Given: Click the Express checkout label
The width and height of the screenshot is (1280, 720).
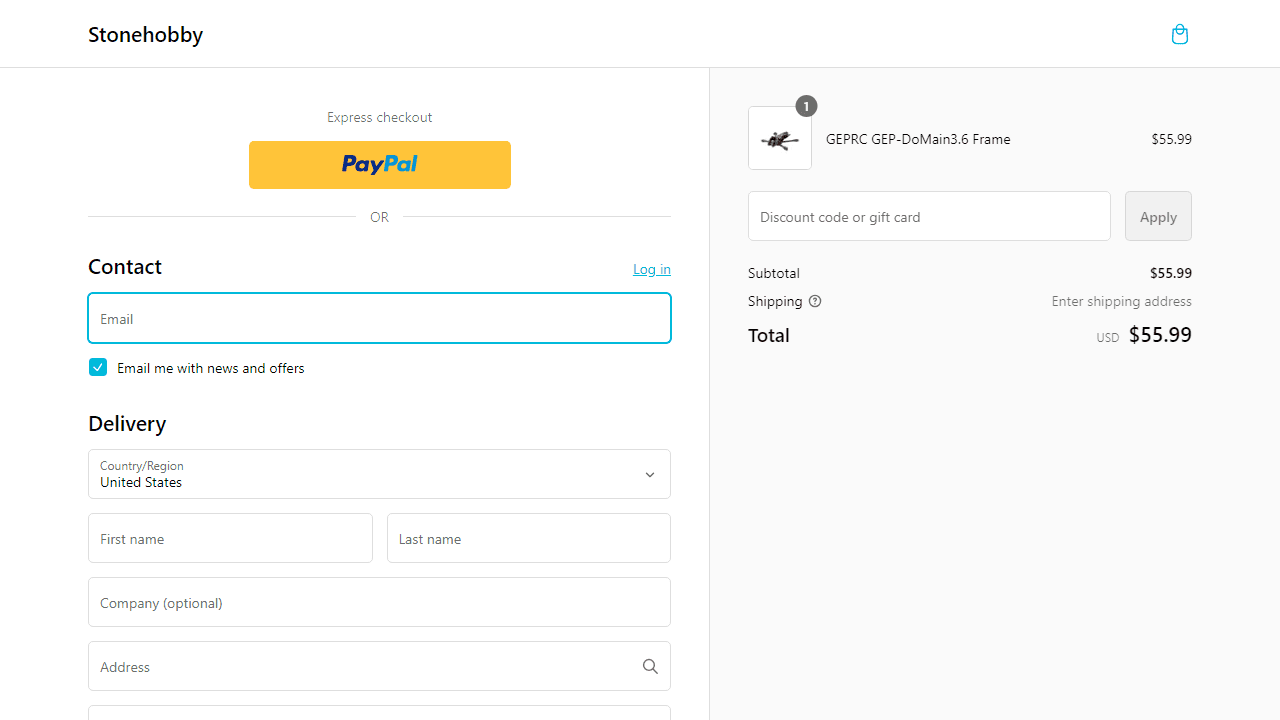Looking at the screenshot, I should [380, 117].
